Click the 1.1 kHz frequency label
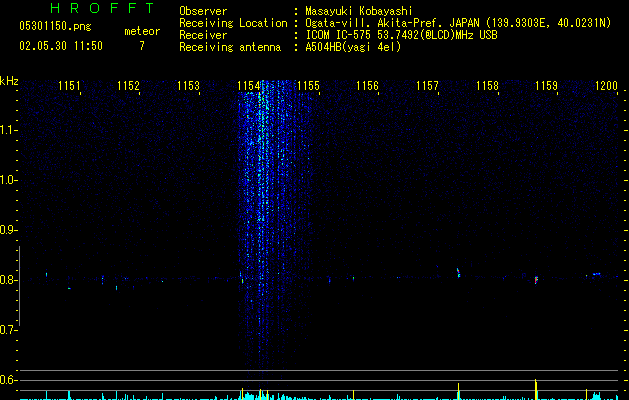This screenshot has width=629, height=400. (8, 130)
